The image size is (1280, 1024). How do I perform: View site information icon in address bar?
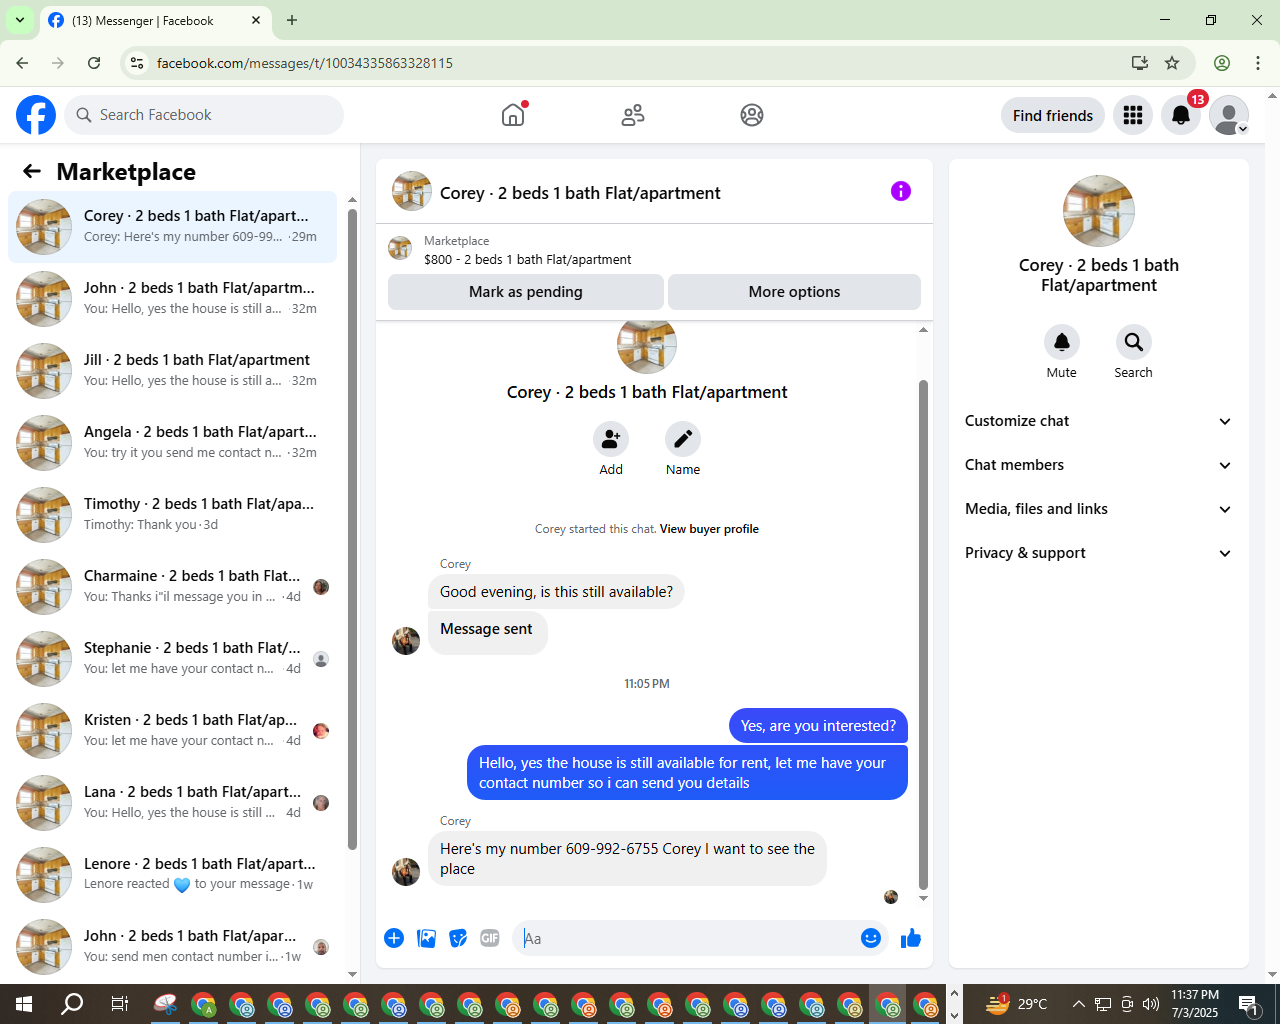(x=138, y=63)
